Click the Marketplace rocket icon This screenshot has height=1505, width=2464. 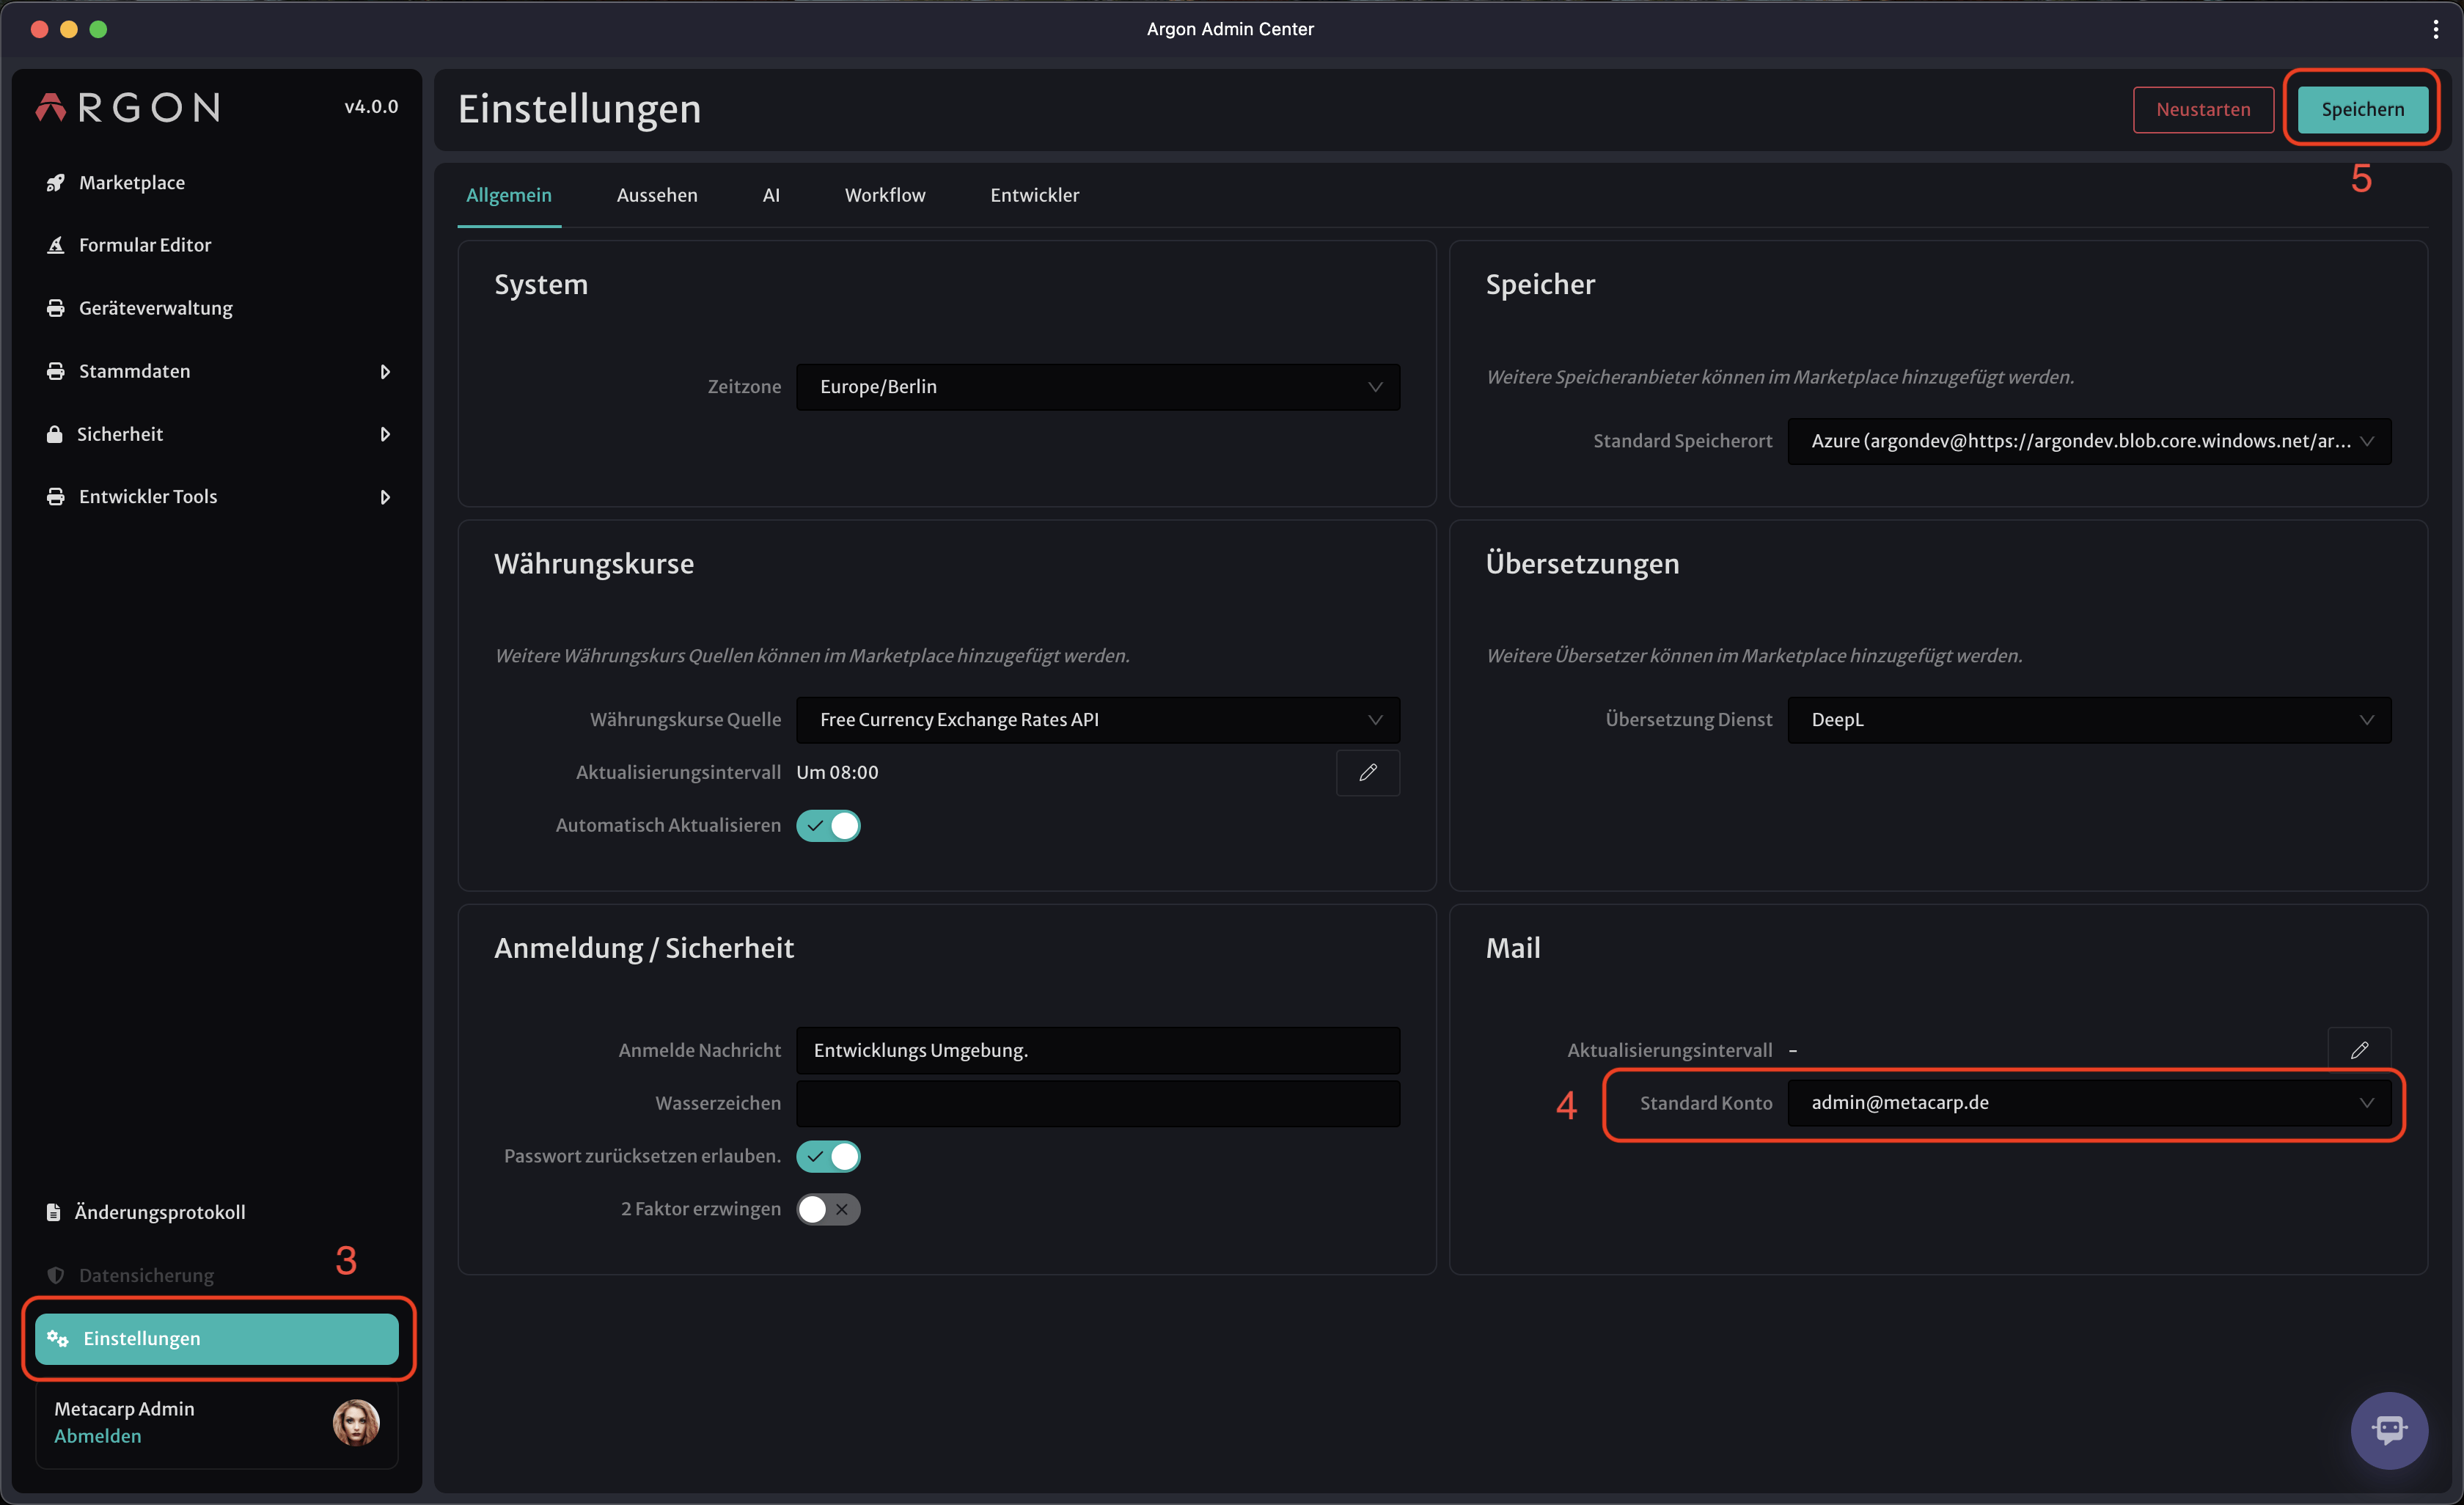pyautogui.click(x=56, y=183)
